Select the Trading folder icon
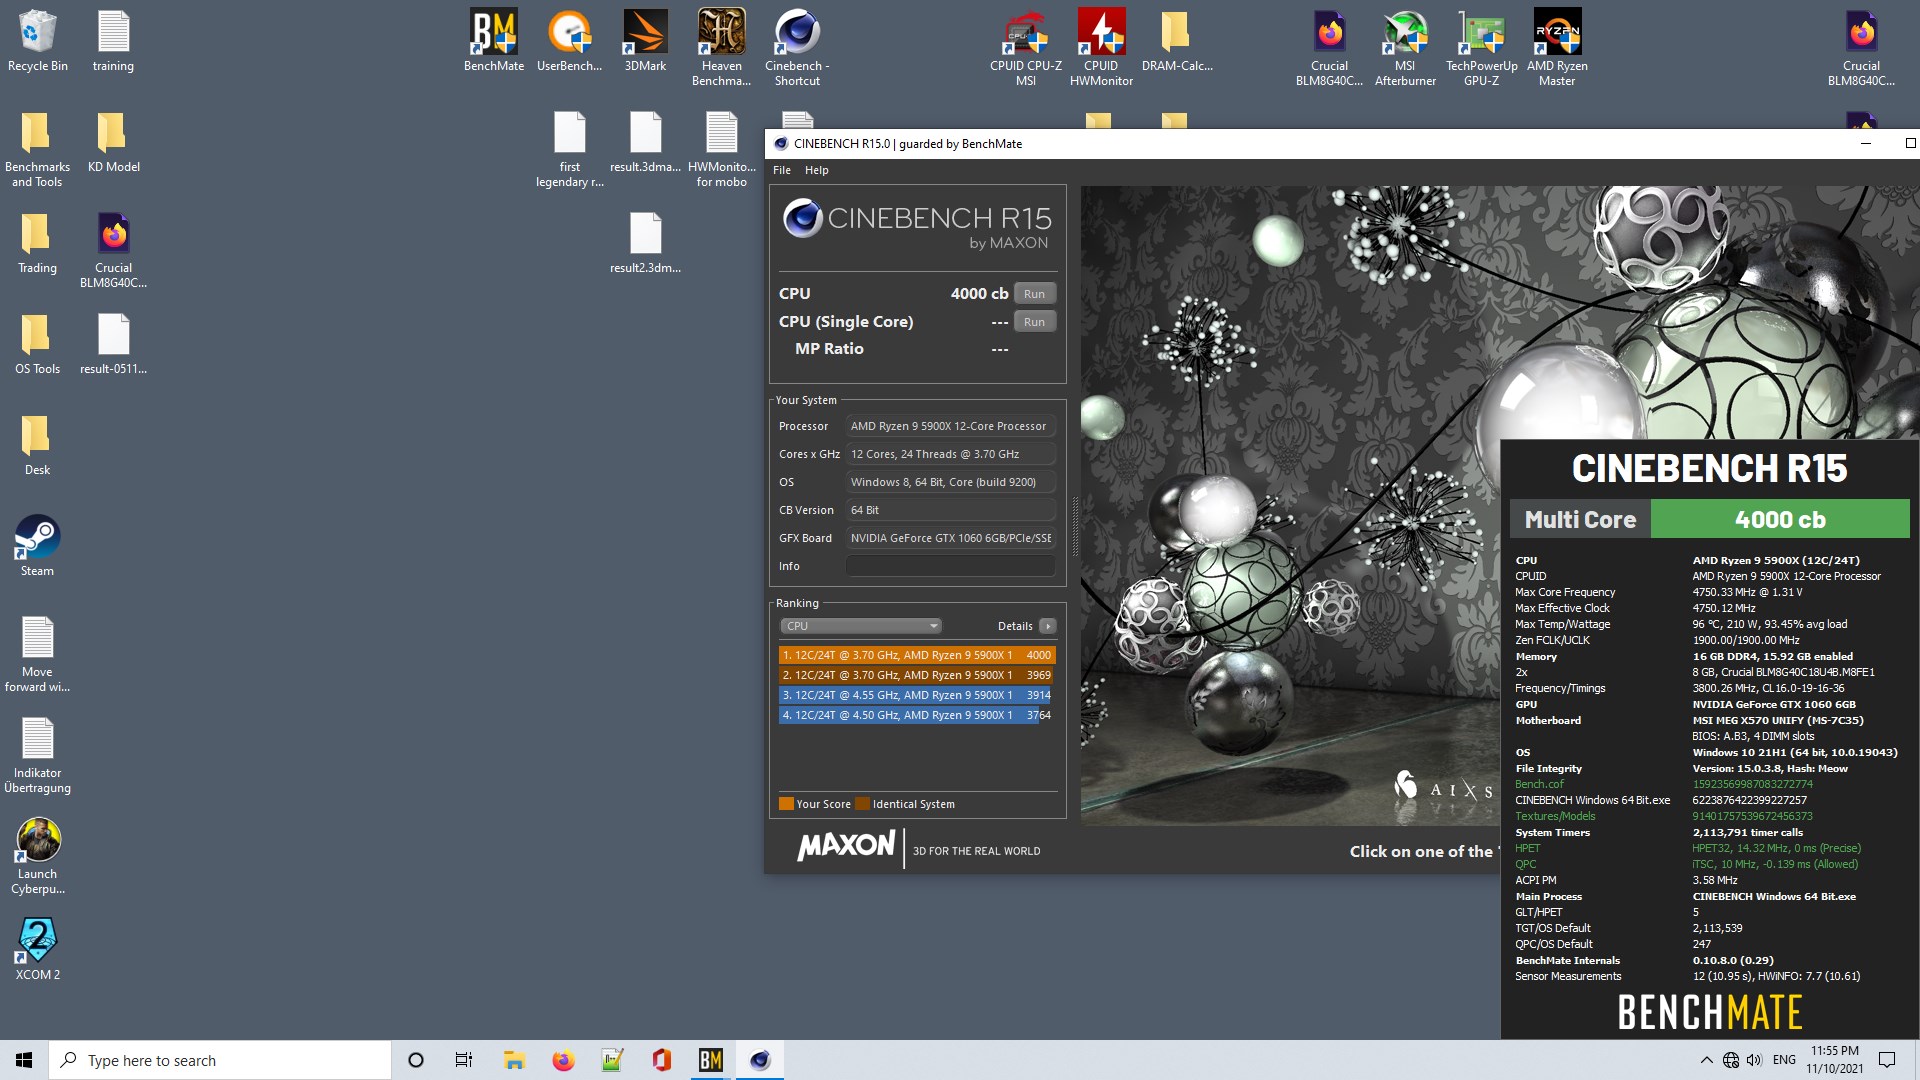The image size is (1920, 1080). pos(38,243)
